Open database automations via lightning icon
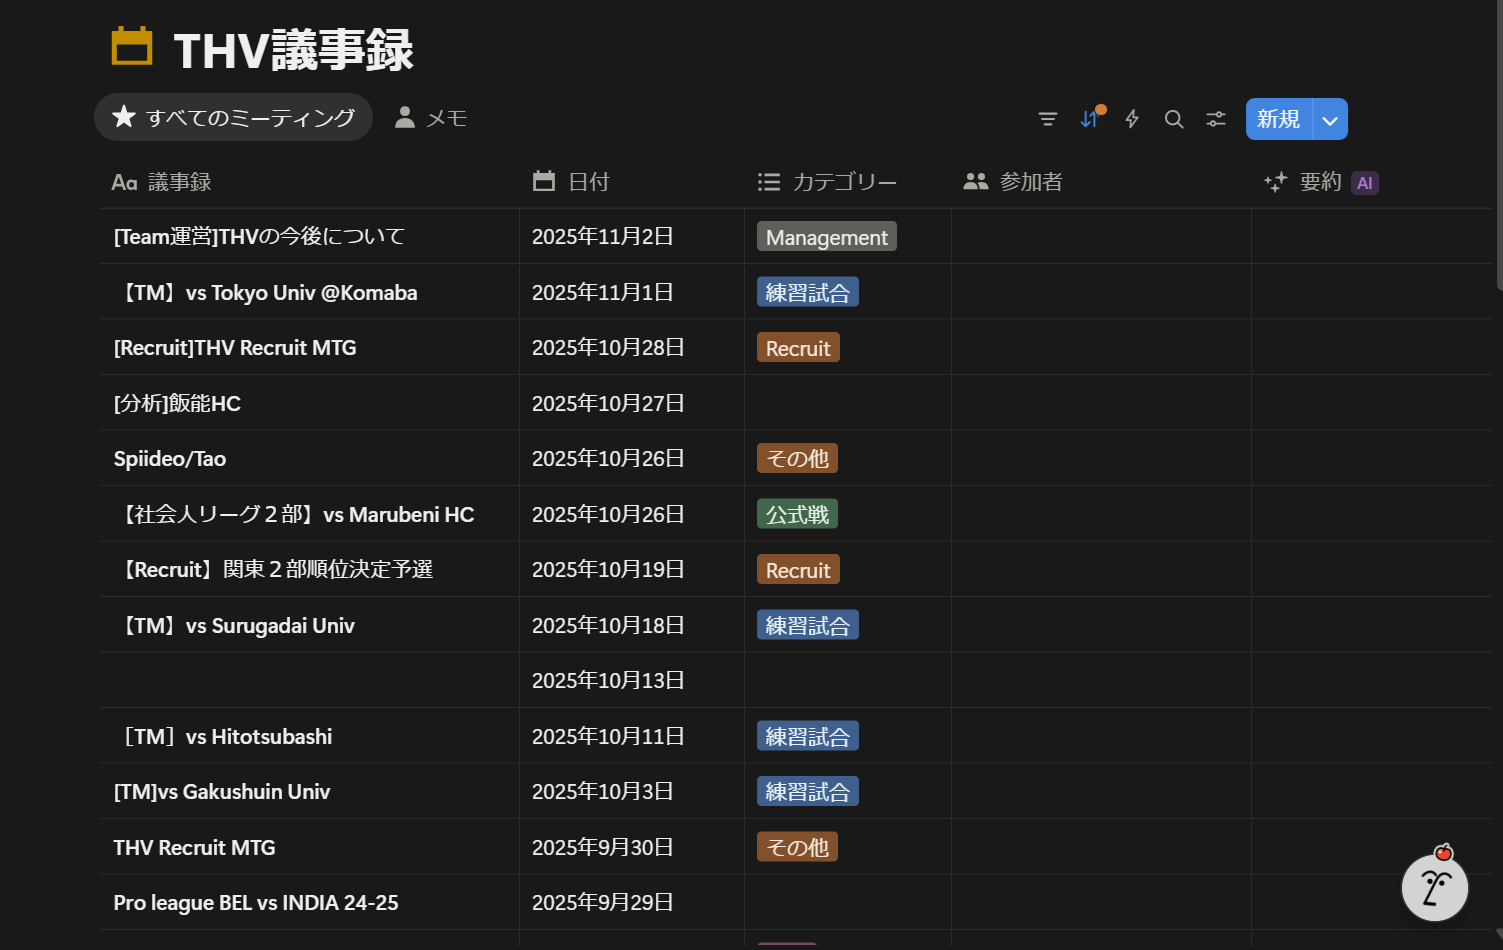1503x950 pixels. (x=1131, y=119)
